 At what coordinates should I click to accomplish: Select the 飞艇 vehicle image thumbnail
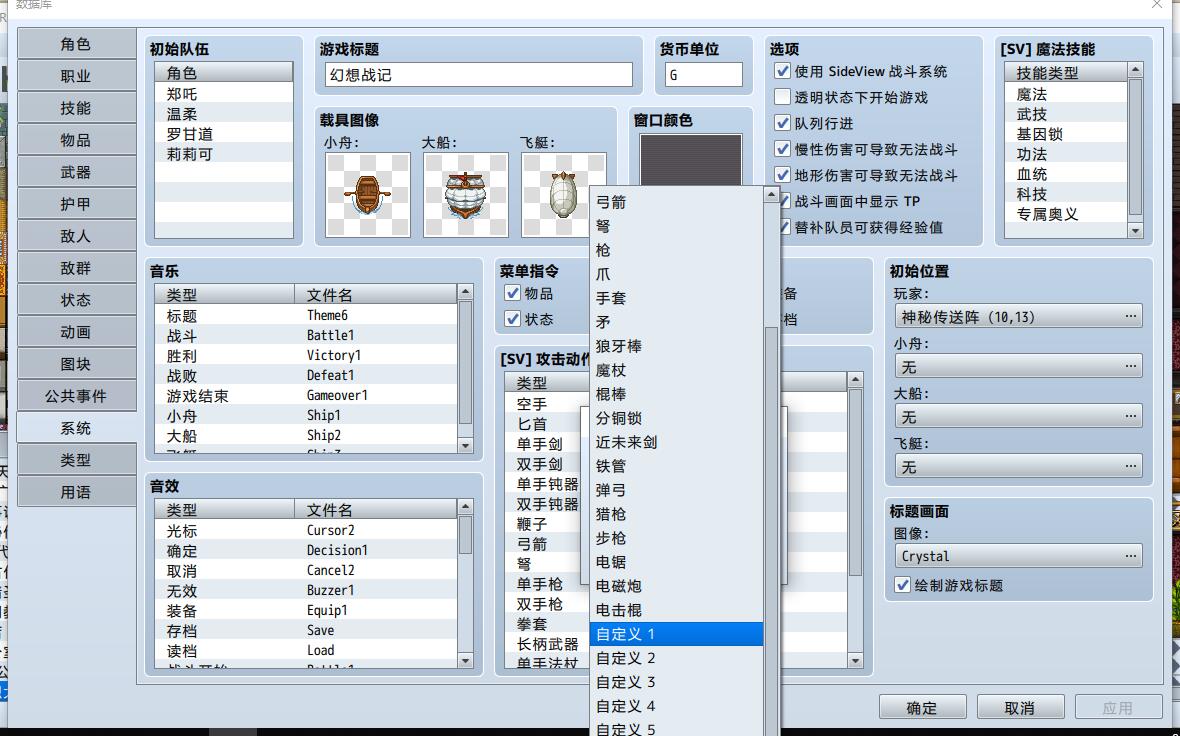click(564, 195)
